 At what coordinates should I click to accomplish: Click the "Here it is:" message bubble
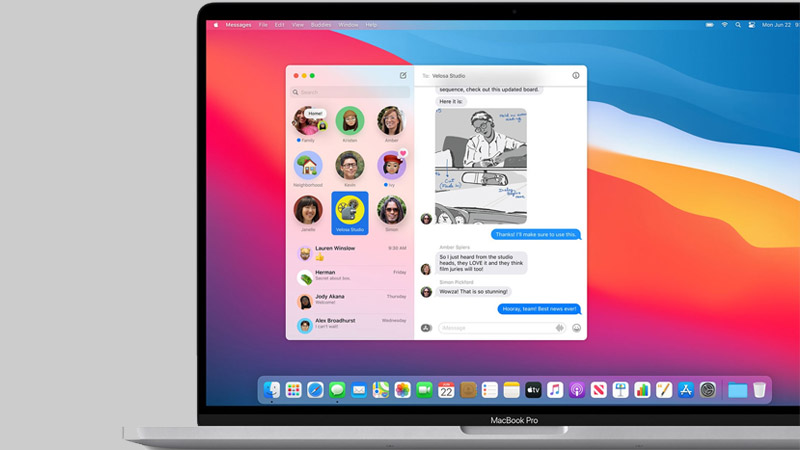point(451,102)
